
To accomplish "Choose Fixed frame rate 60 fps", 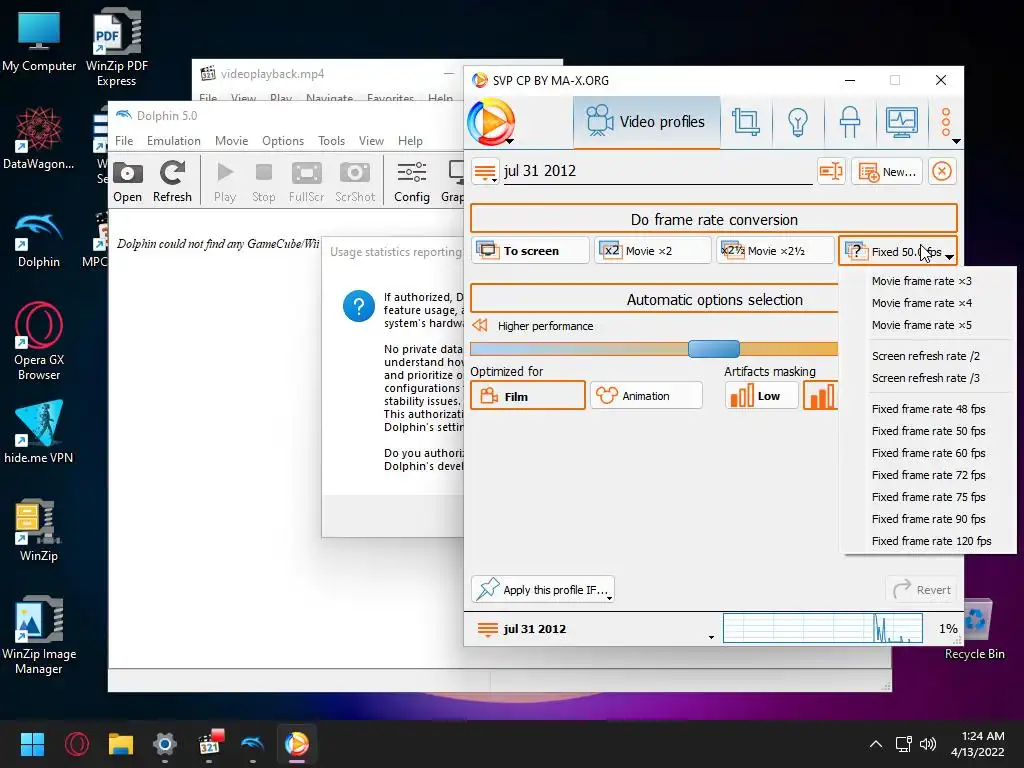I will [928, 453].
